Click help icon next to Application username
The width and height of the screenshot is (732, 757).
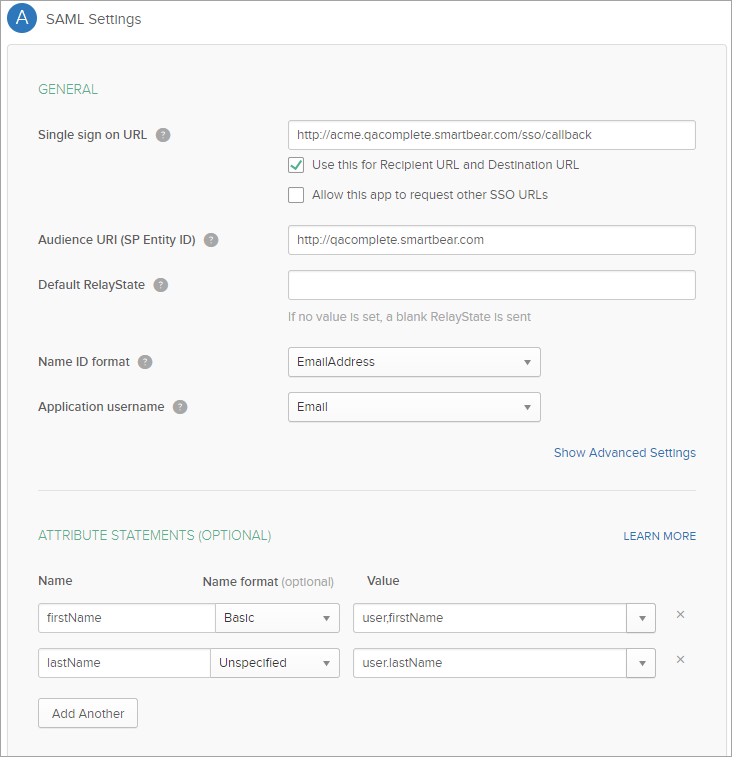point(180,407)
